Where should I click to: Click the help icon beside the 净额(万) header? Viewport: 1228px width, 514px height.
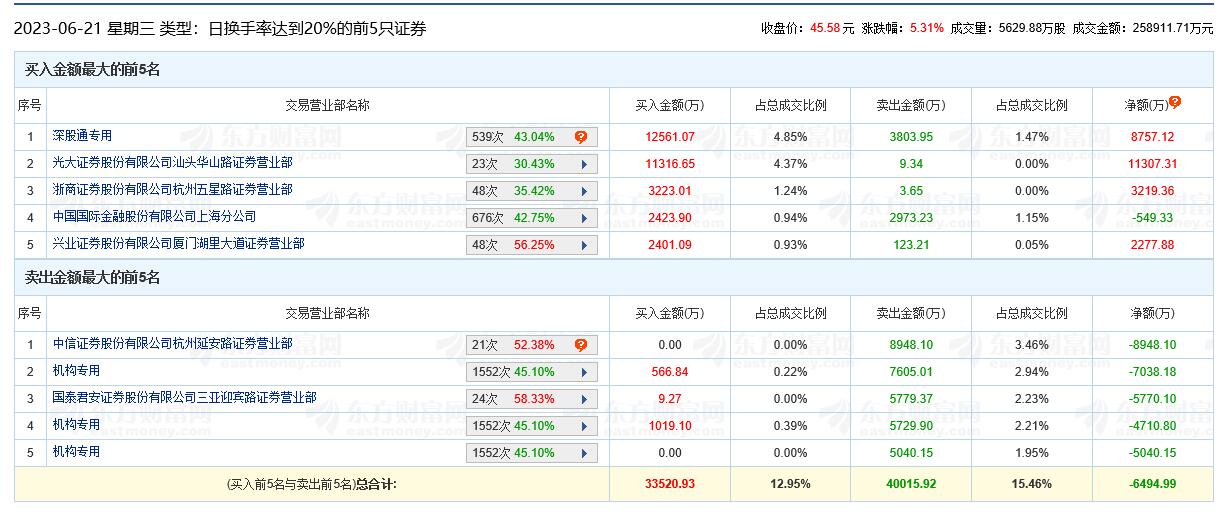[x=1175, y=102]
